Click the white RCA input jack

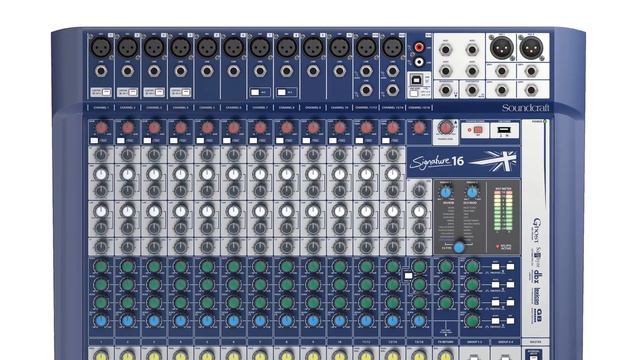(x=419, y=62)
